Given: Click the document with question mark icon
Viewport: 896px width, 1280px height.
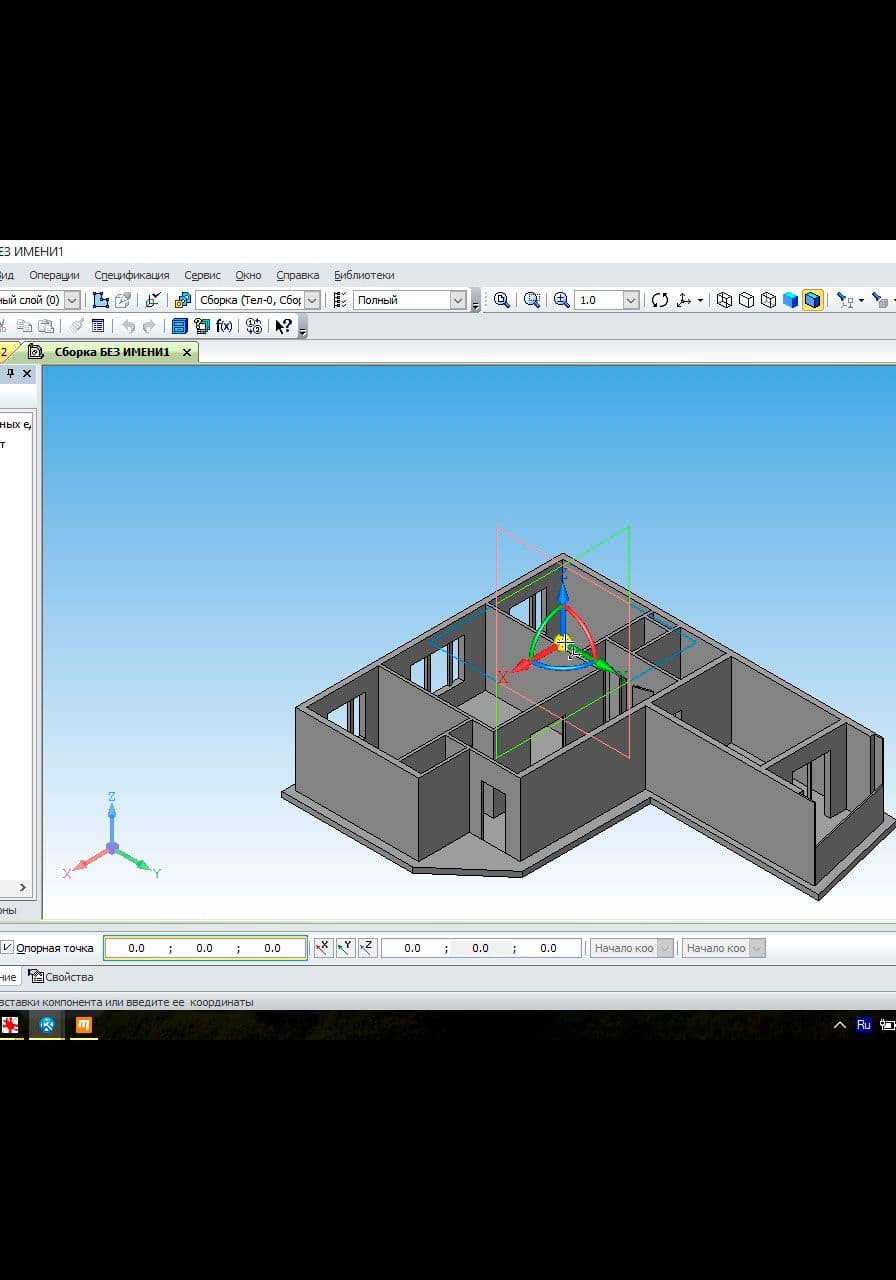Looking at the screenshot, I should (202, 325).
